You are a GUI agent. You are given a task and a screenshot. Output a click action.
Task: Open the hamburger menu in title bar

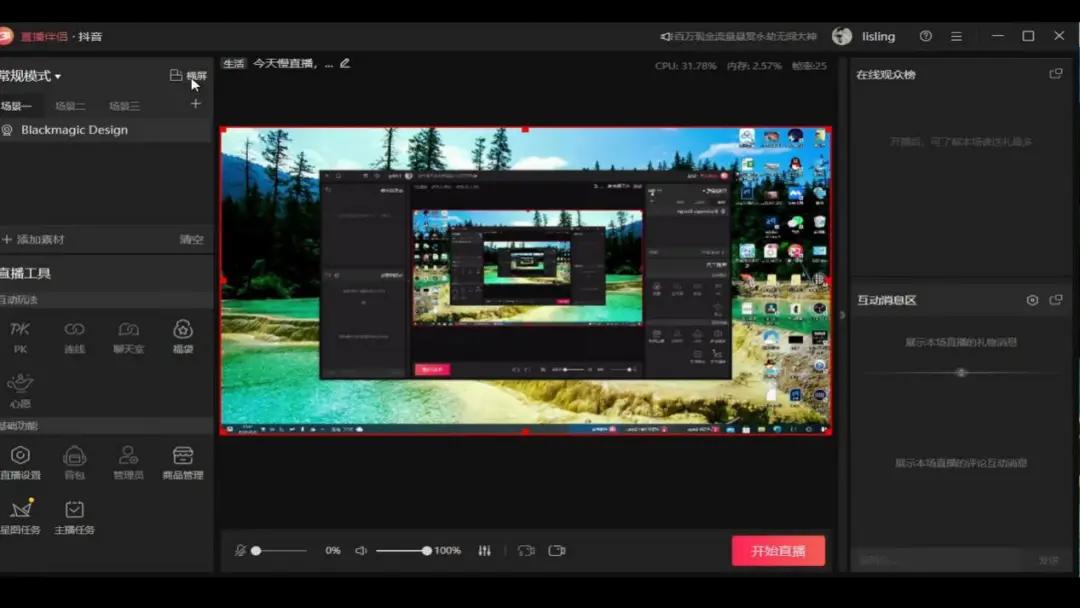957,36
